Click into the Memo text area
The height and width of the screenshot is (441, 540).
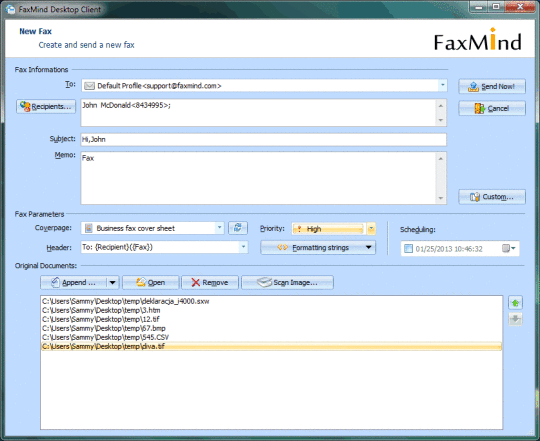point(259,178)
